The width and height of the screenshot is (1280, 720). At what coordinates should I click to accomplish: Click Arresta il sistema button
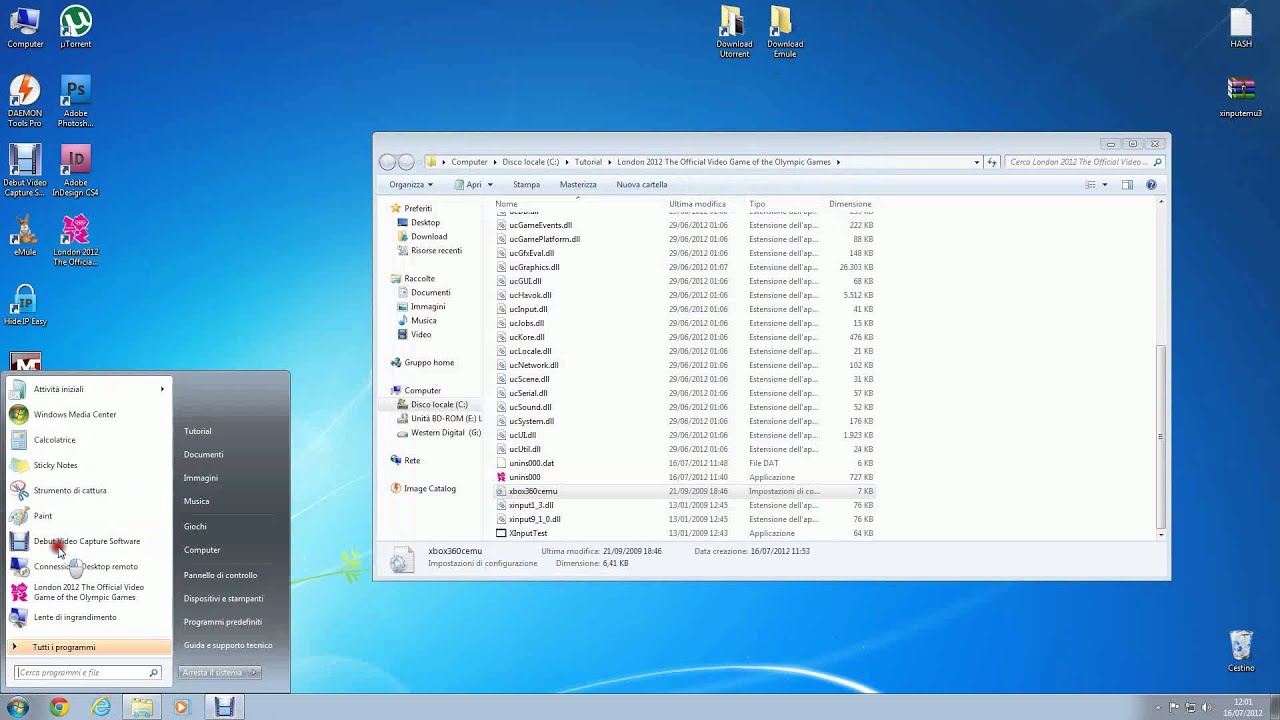pos(213,672)
